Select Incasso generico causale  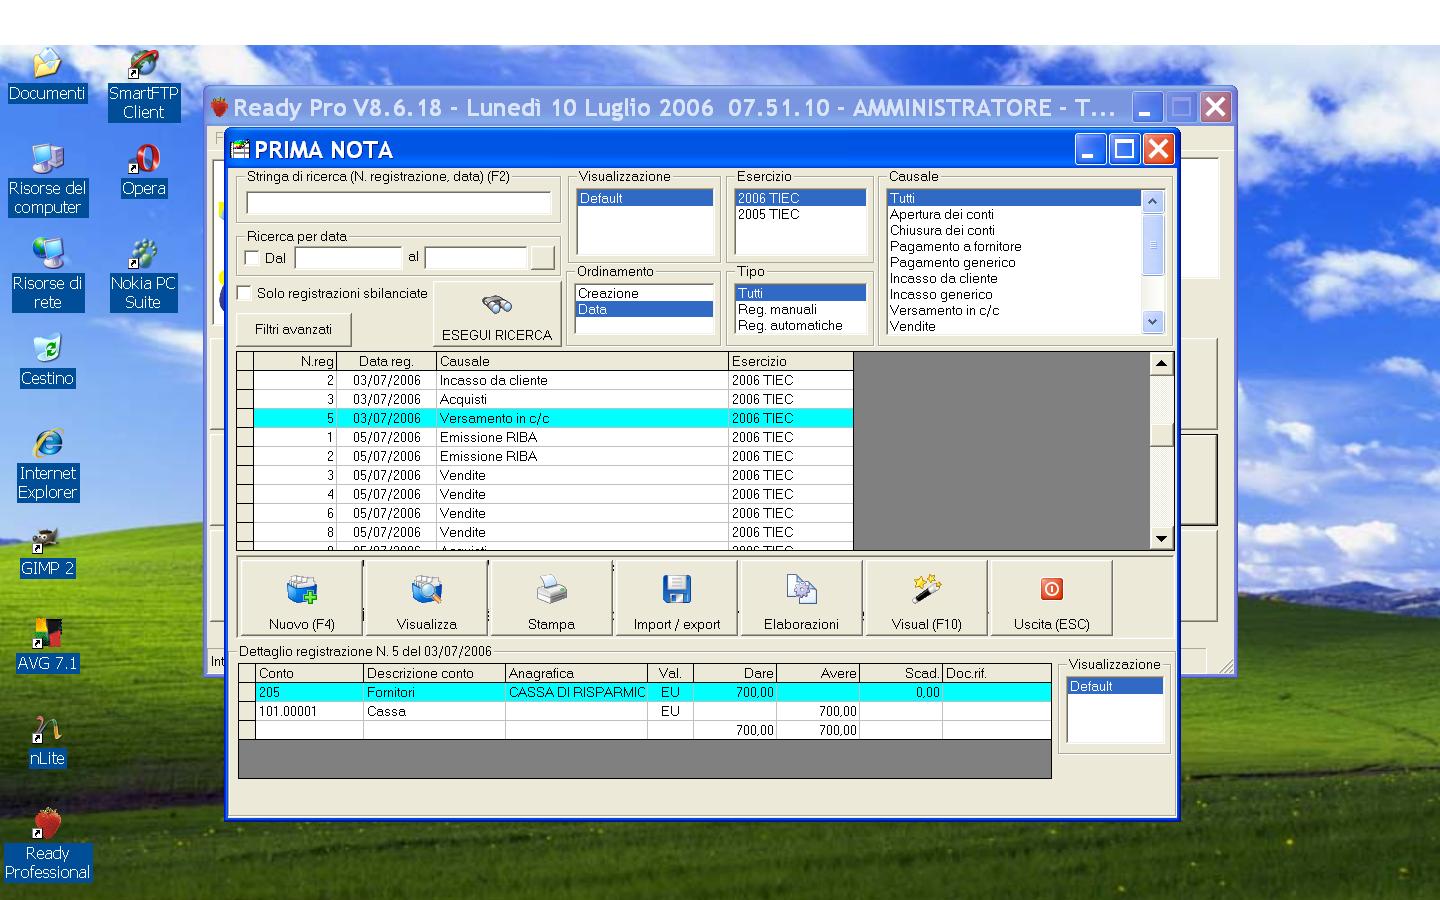click(x=1014, y=294)
